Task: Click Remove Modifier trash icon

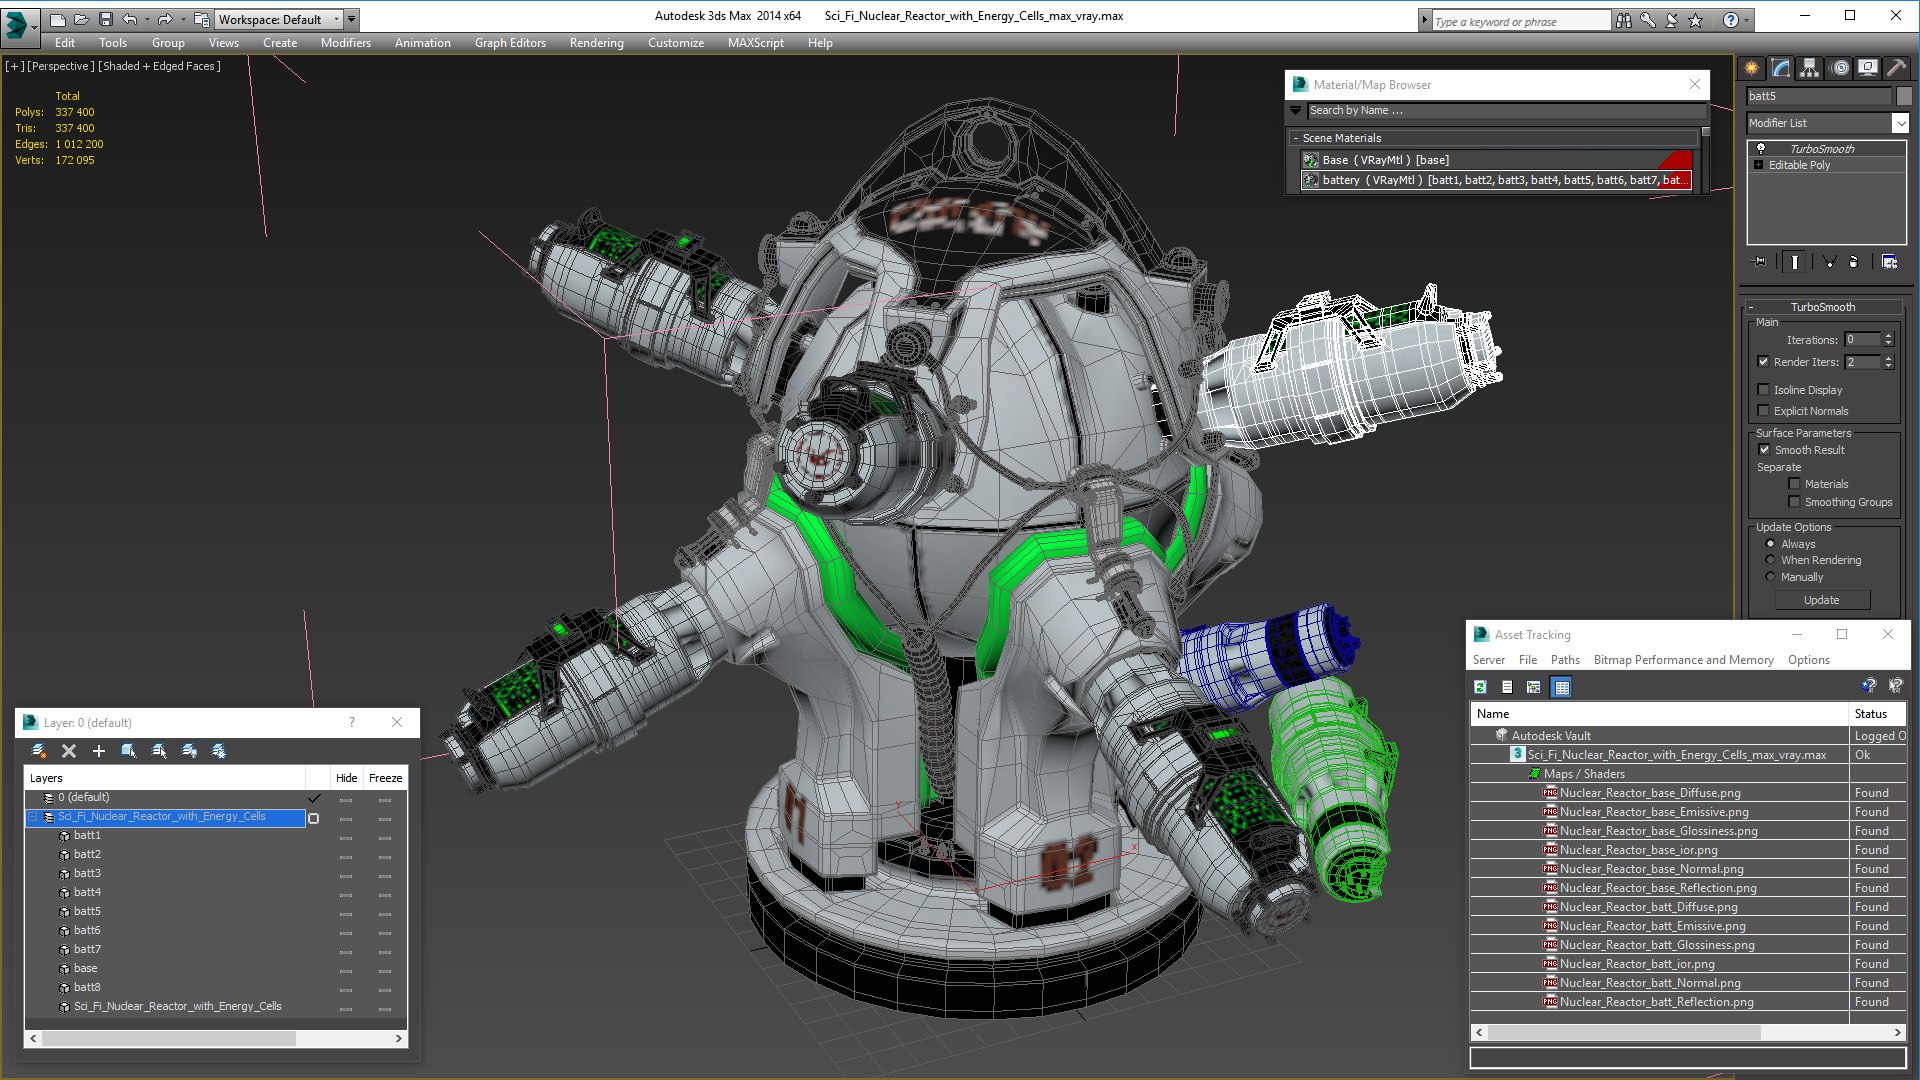Action: click(1854, 262)
